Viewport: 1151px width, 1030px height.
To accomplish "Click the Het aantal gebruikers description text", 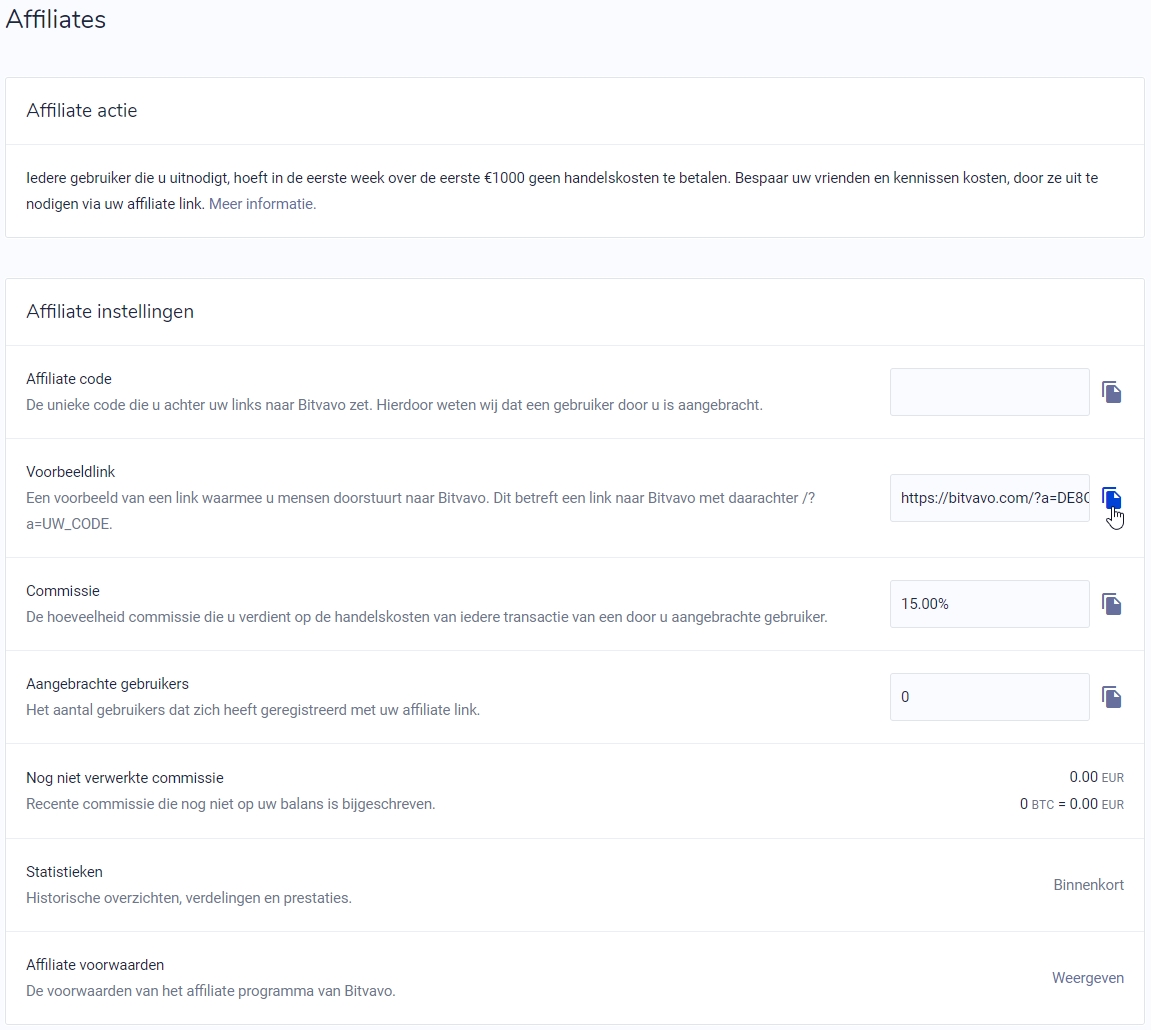I will click(253, 710).
